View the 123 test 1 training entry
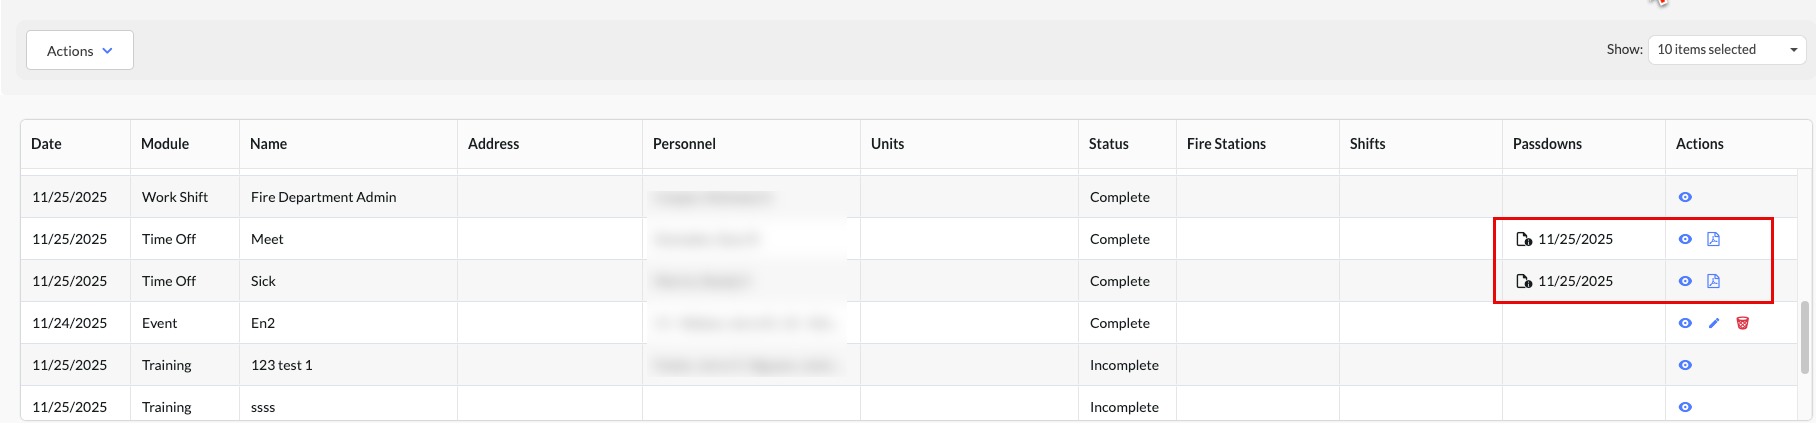The width and height of the screenshot is (1816, 423). (x=1685, y=365)
